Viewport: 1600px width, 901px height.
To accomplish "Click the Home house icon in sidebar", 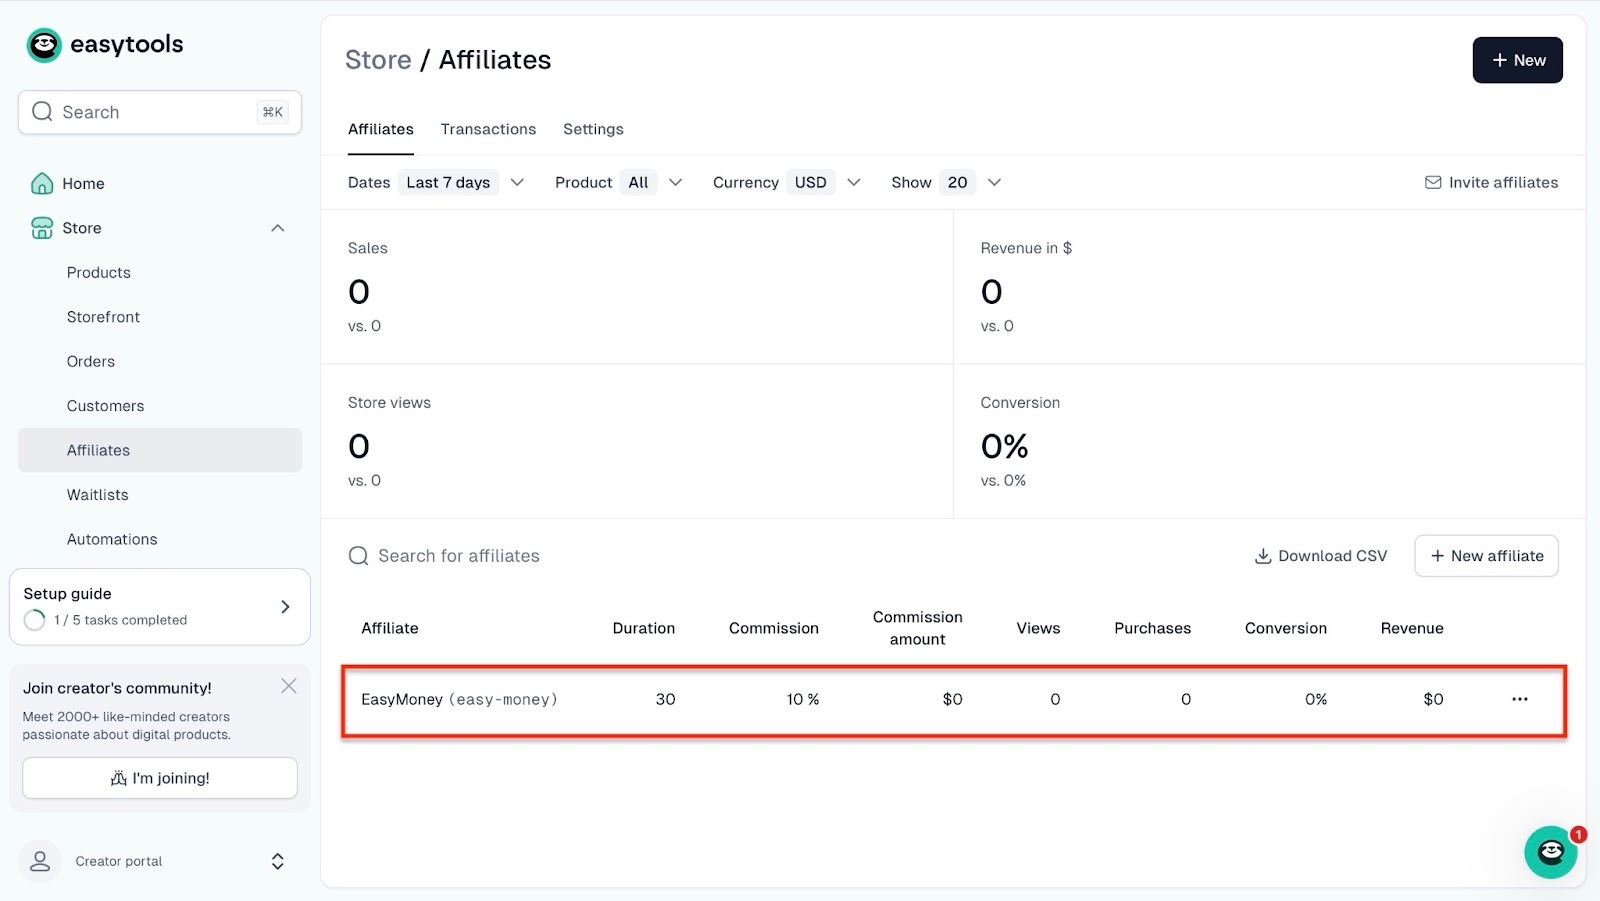I will (42, 183).
